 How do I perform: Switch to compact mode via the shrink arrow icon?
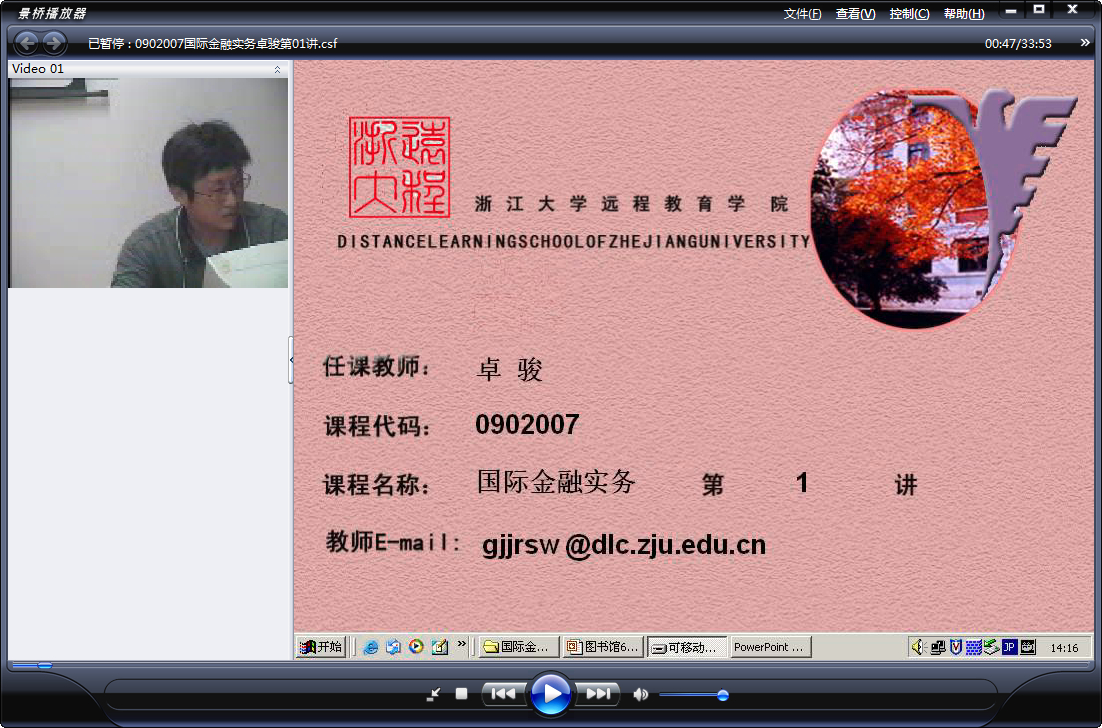coord(433,694)
